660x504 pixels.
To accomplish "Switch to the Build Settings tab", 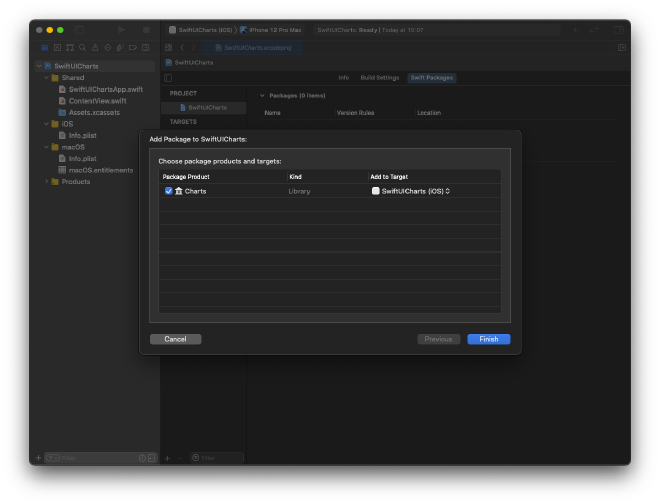I will tap(379, 77).
